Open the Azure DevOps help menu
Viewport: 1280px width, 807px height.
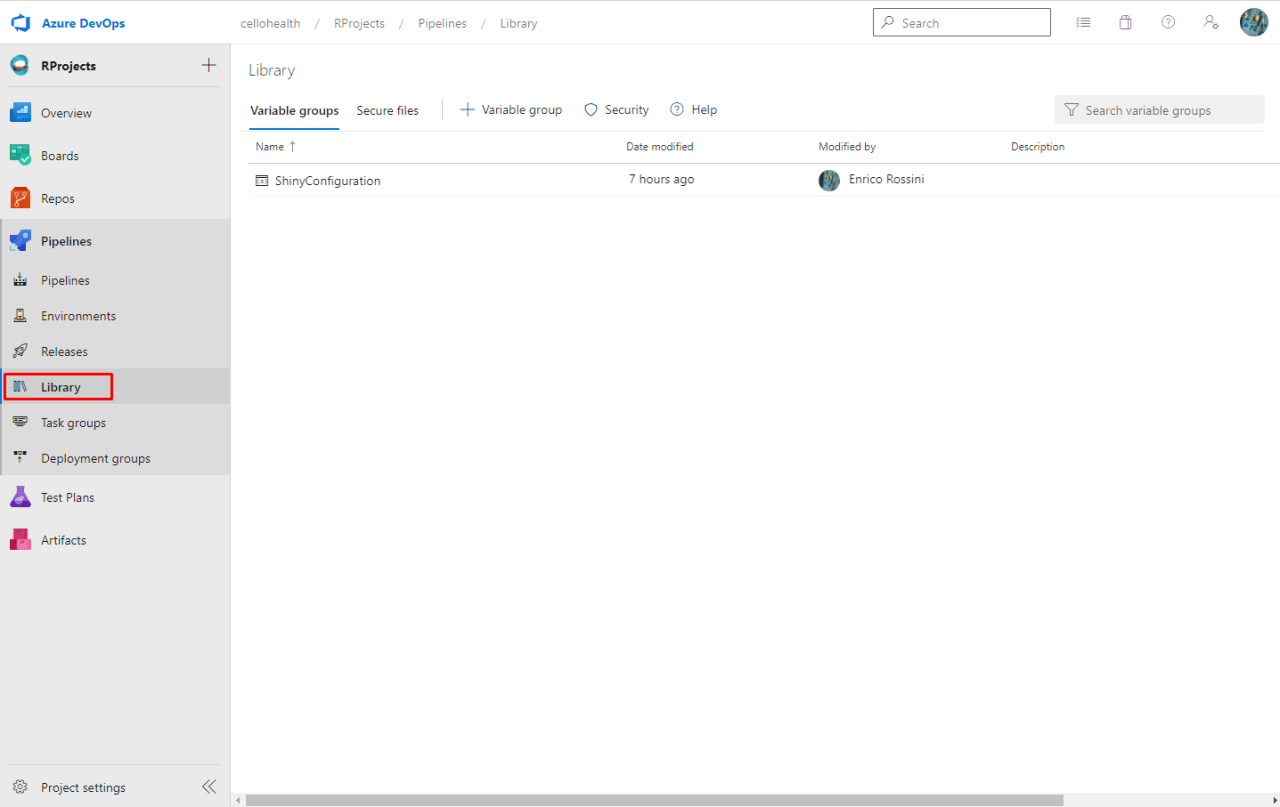click(x=1168, y=22)
